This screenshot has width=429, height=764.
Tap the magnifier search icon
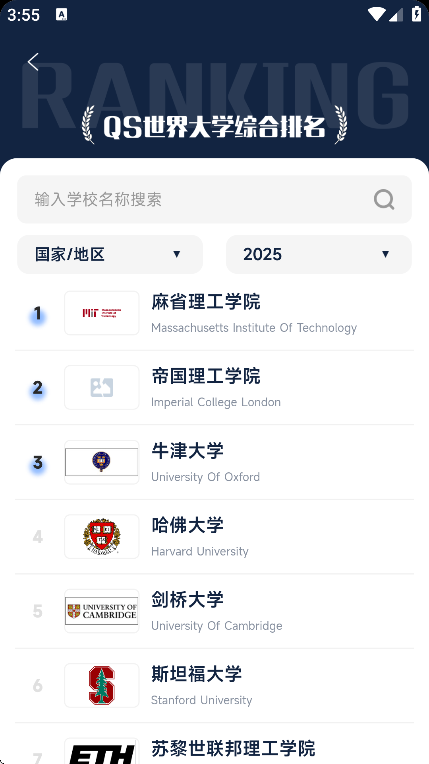tap(384, 199)
